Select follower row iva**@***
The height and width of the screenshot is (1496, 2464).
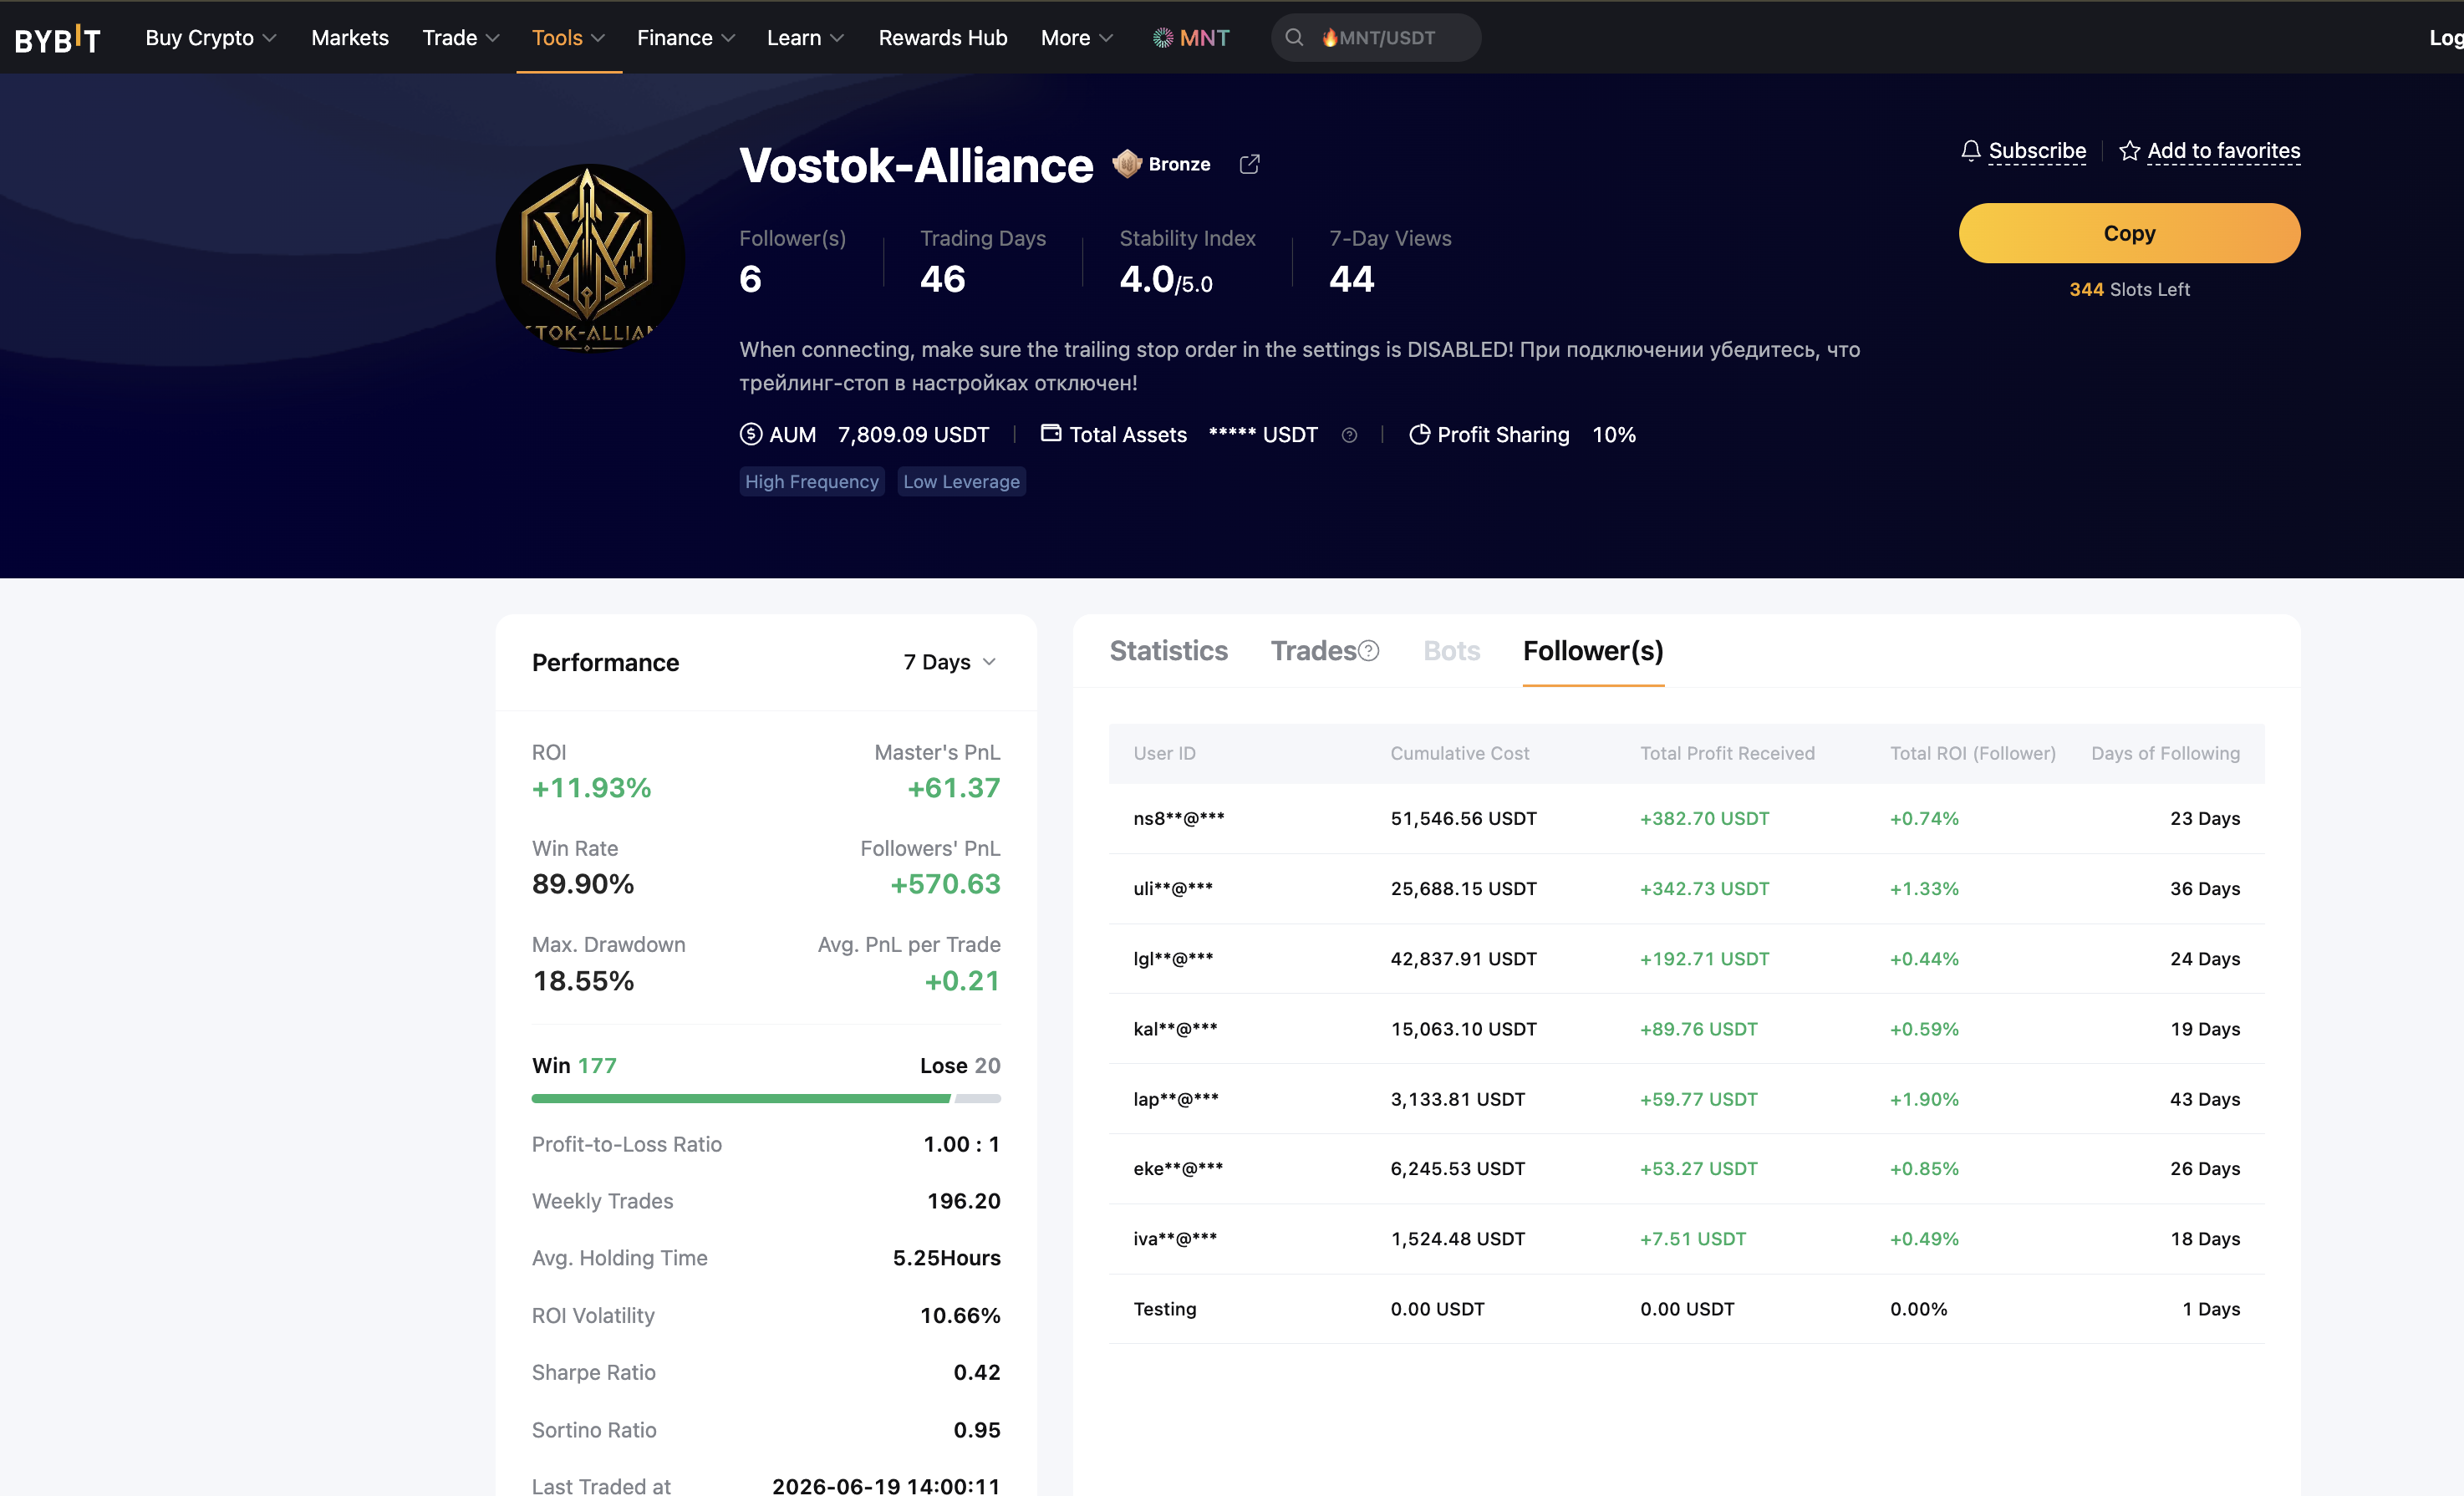(1686, 1238)
